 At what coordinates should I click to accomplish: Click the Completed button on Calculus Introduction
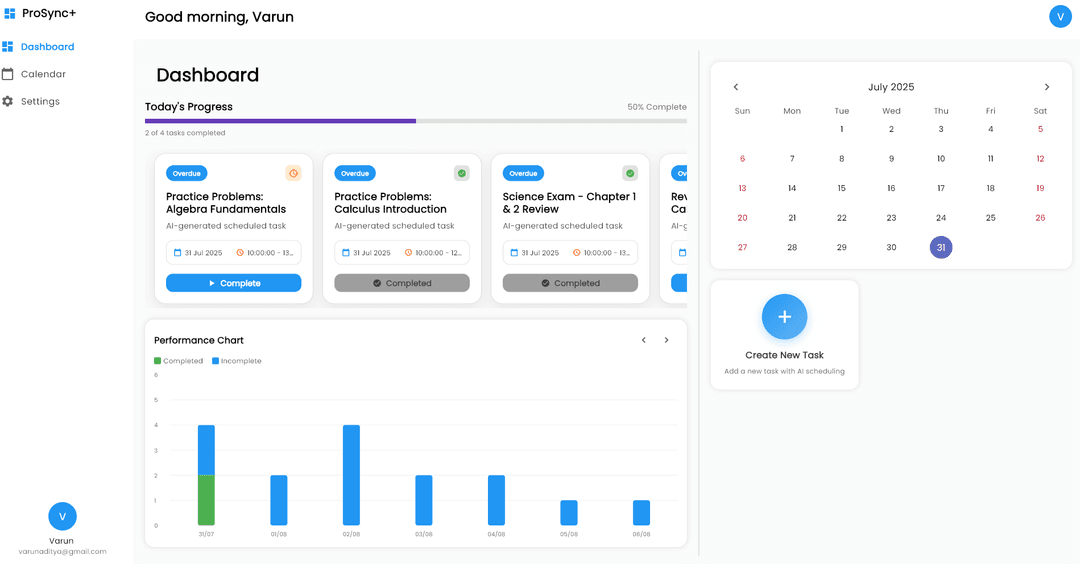(x=402, y=283)
